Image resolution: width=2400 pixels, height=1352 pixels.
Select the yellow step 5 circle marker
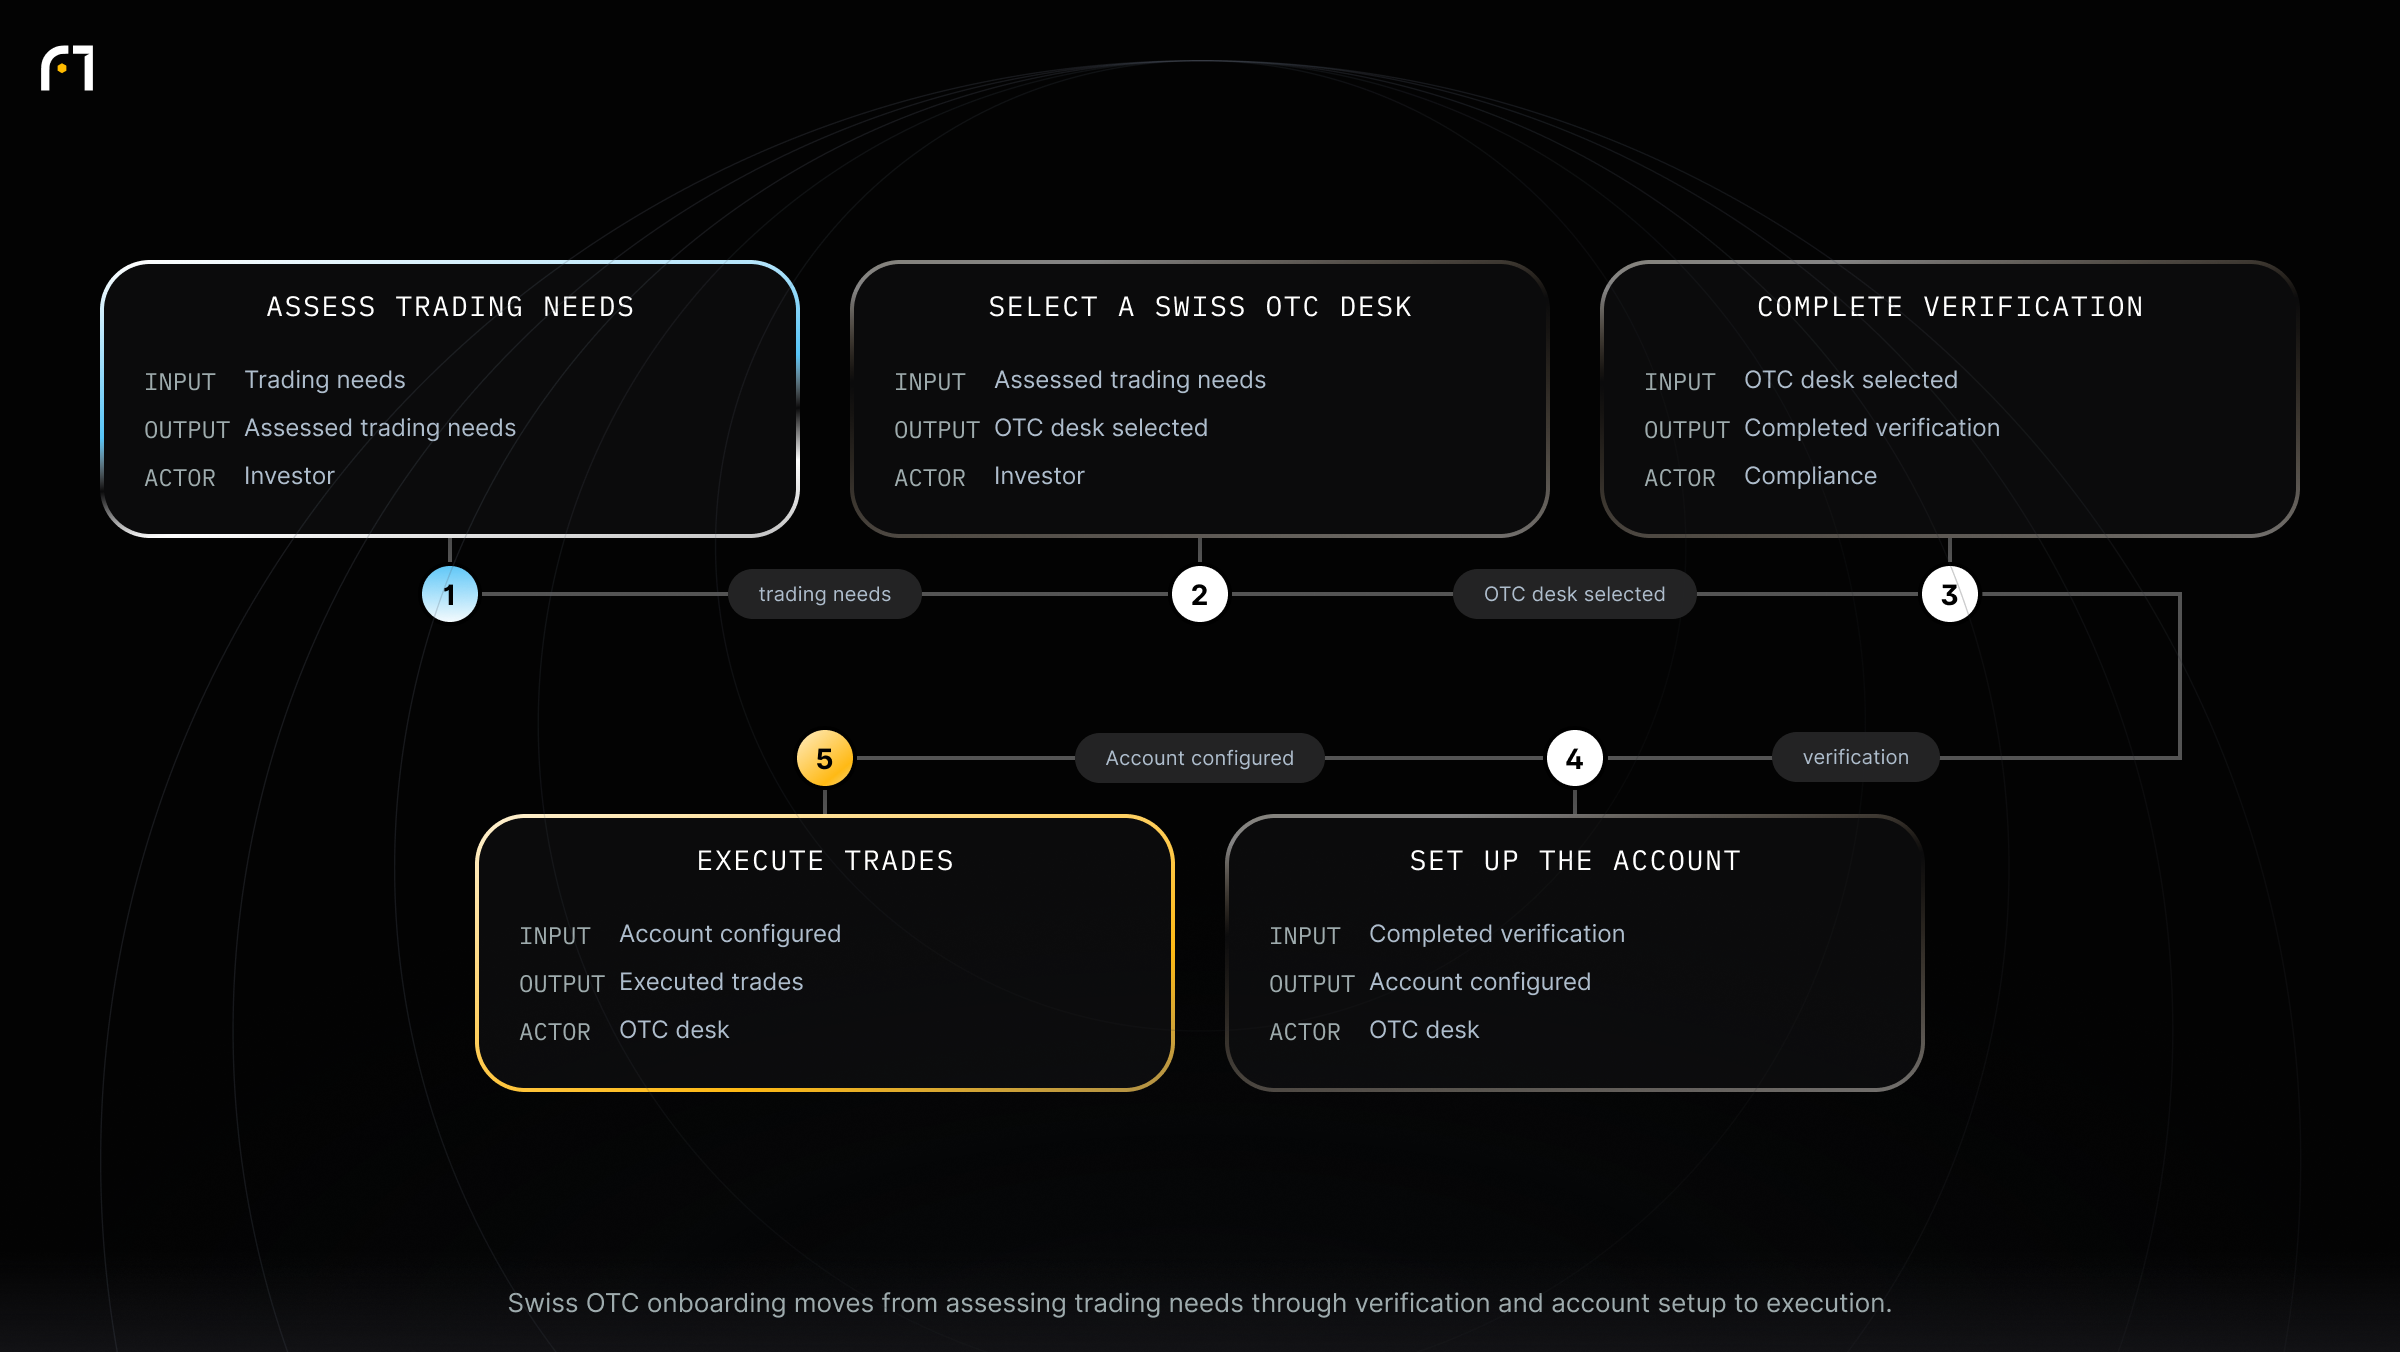tap(825, 758)
